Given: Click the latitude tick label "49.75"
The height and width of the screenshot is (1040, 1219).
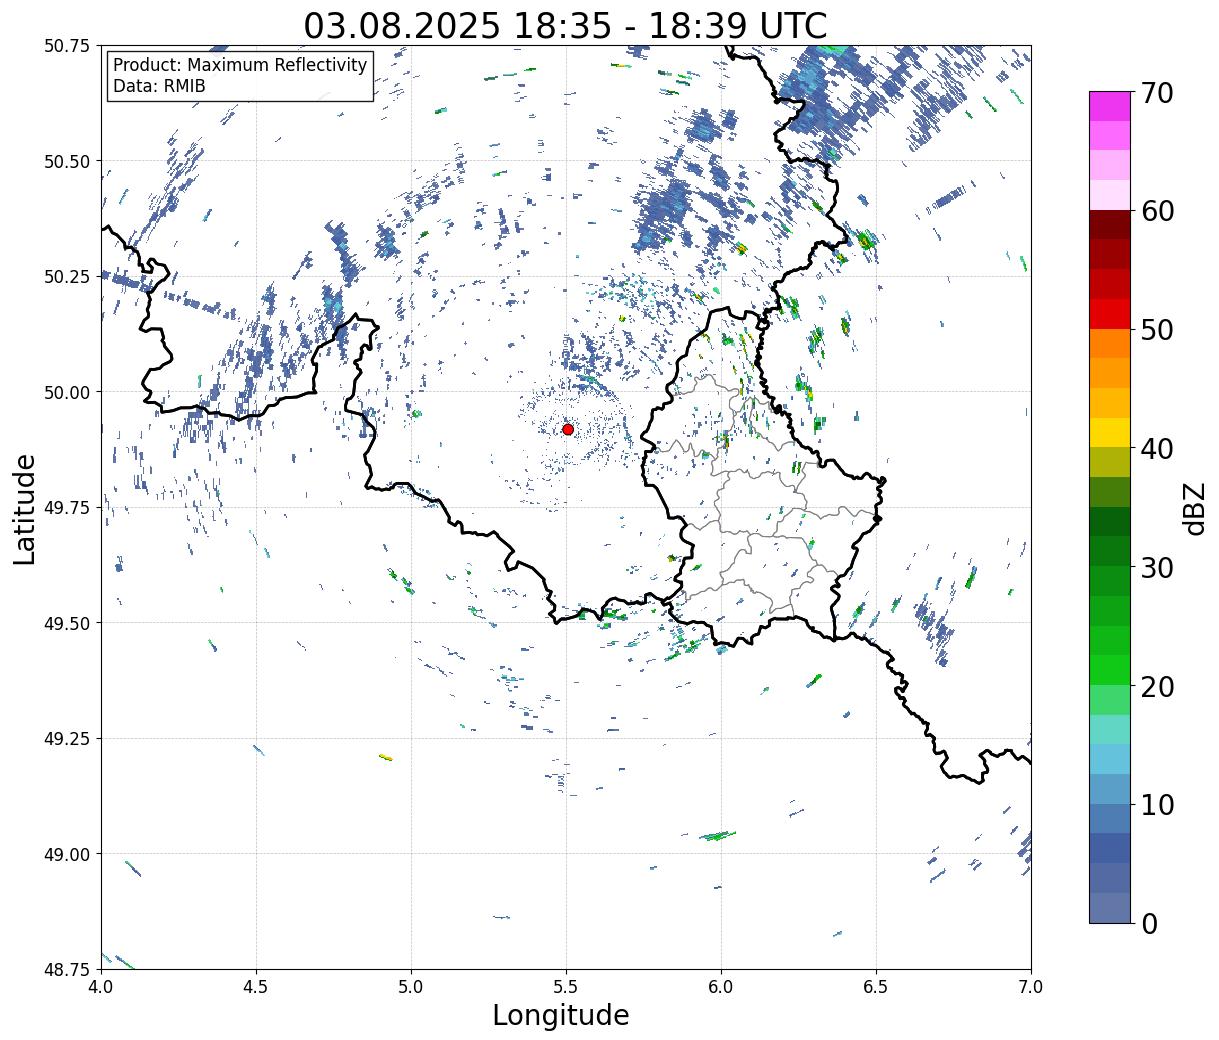Looking at the screenshot, I should (x=67, y=508).
